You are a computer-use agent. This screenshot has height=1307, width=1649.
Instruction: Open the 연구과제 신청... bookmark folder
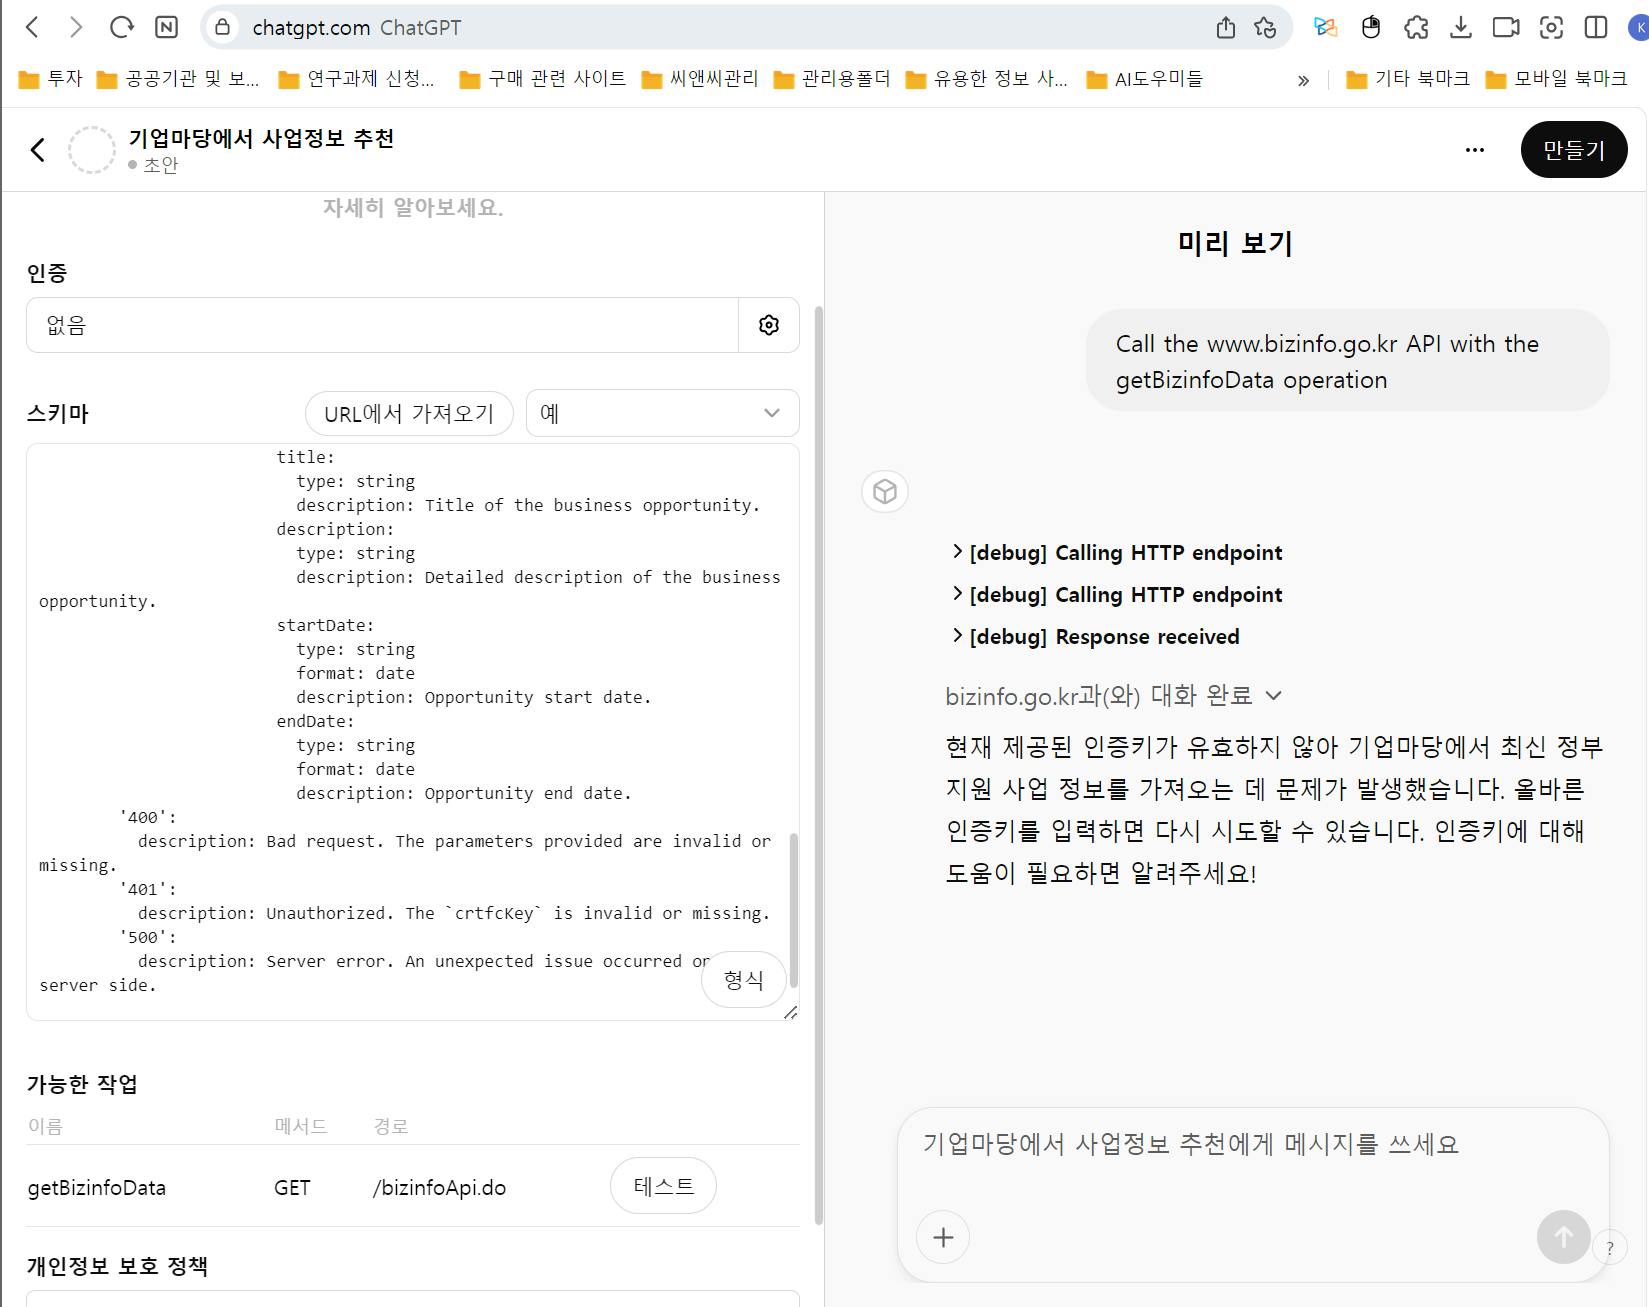356,79
